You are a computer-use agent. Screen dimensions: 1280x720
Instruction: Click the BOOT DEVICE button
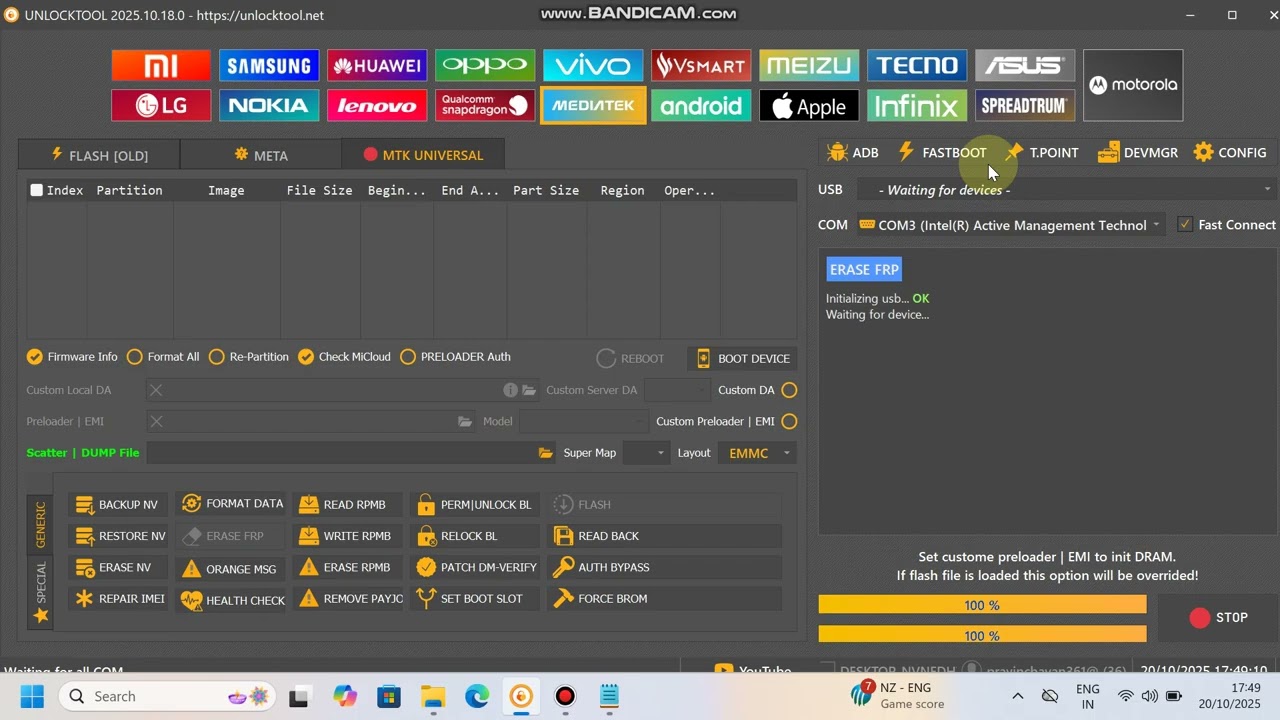pyautogui.click(x=743, y=358)
